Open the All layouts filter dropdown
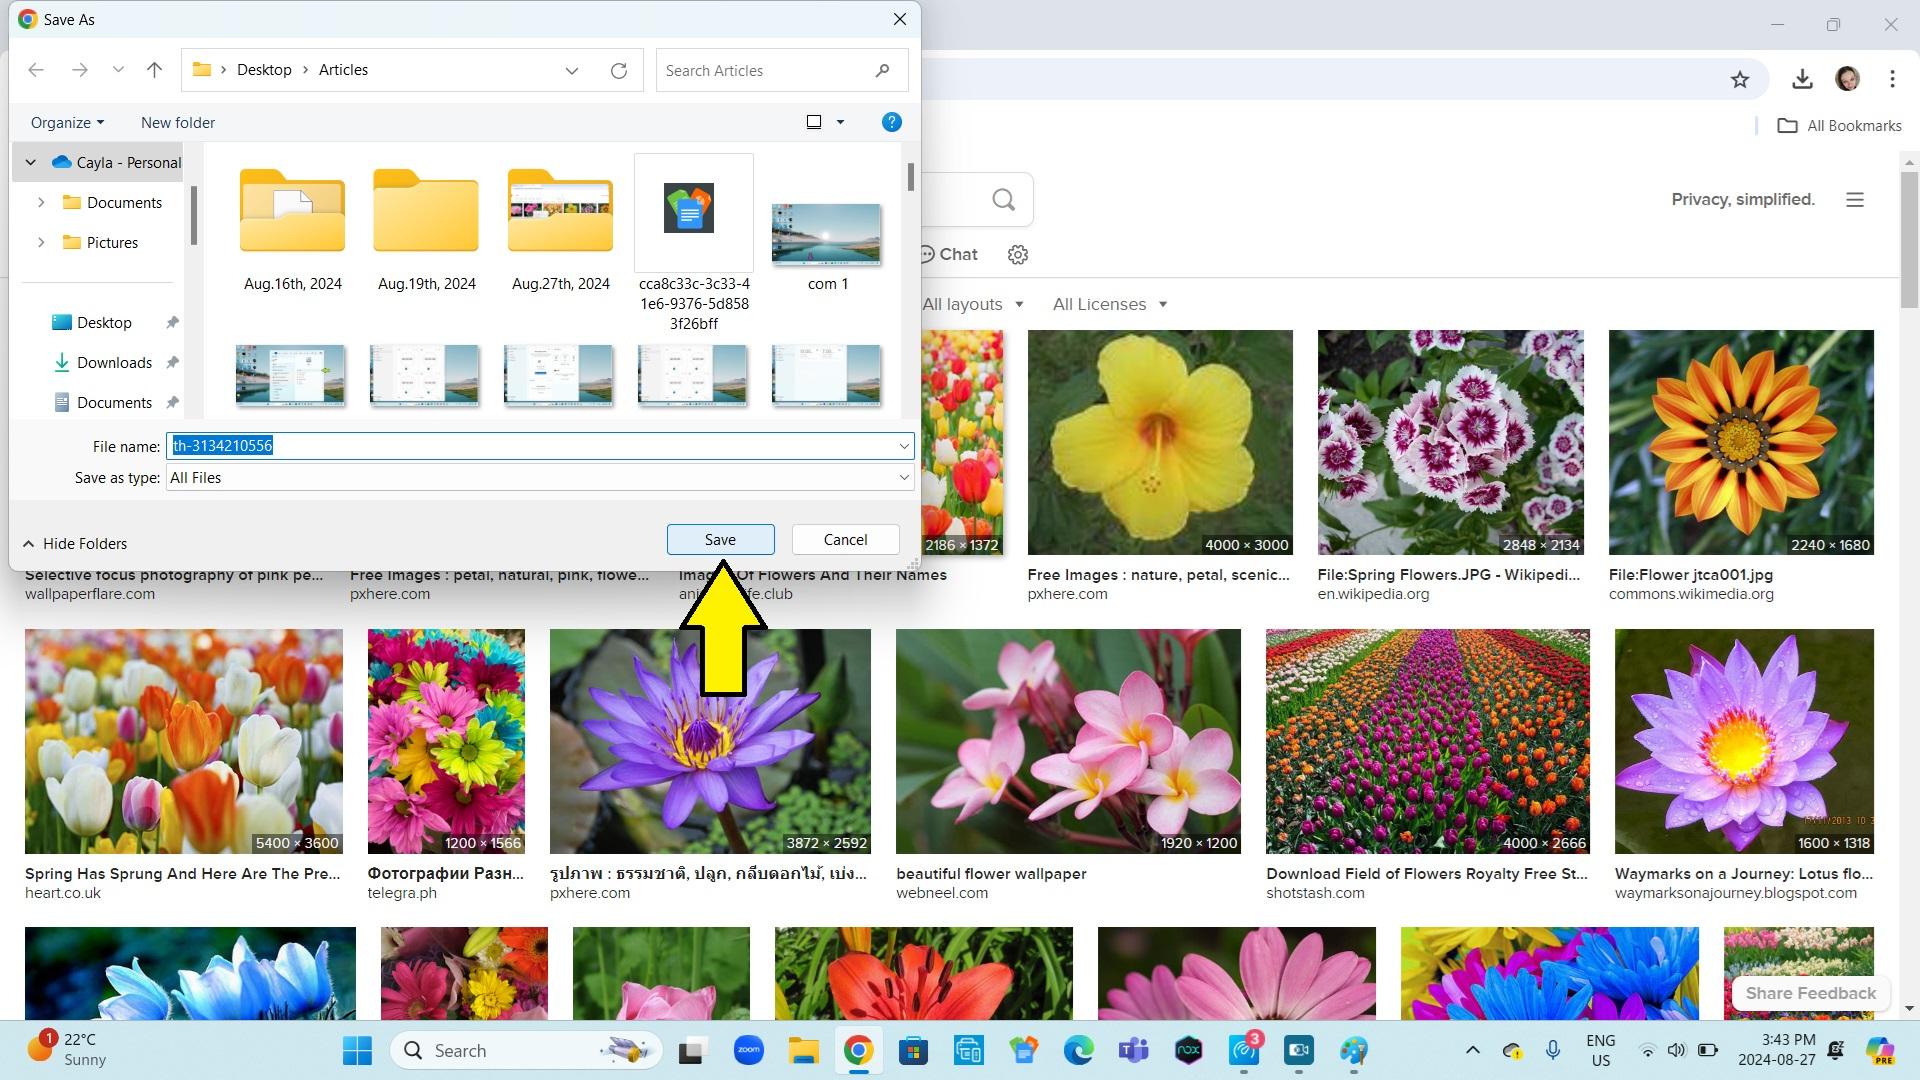This screenshot has width=1920, height=1080. 973,304
